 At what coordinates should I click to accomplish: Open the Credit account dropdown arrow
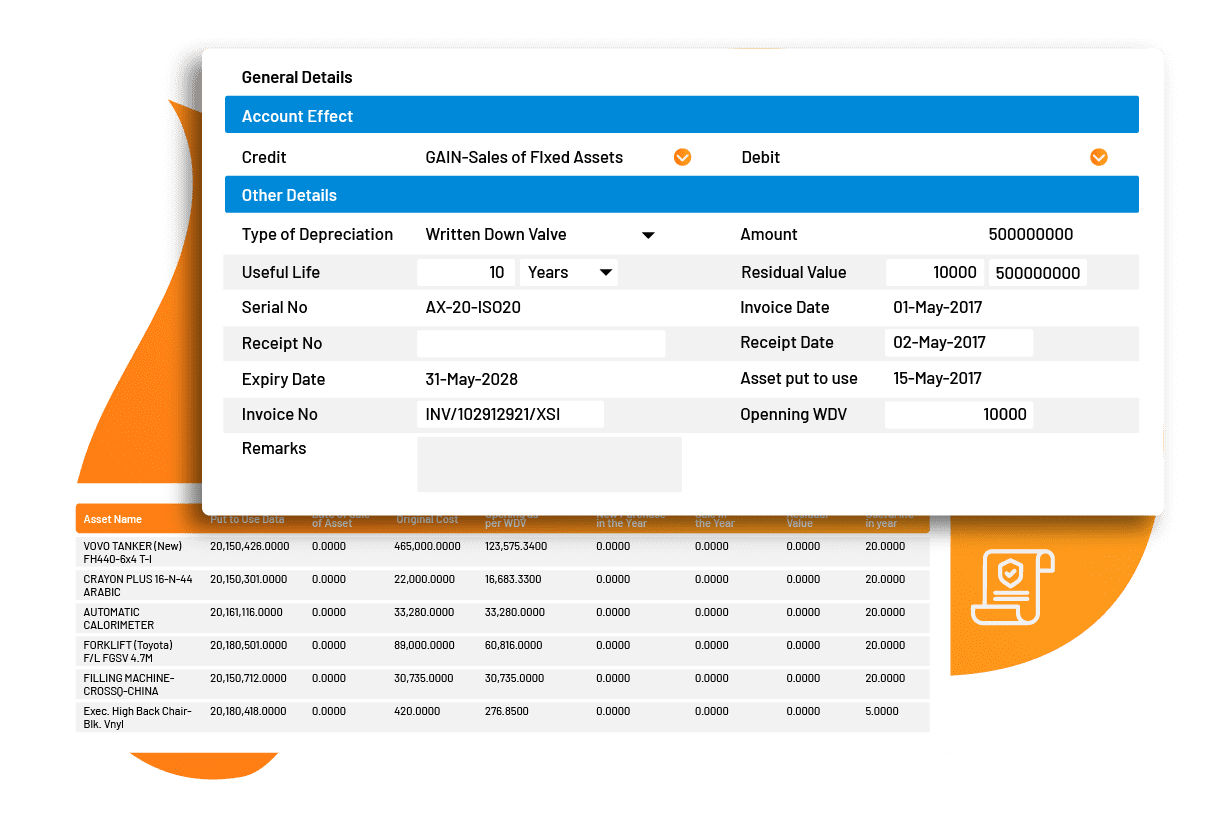coord(682,157)
